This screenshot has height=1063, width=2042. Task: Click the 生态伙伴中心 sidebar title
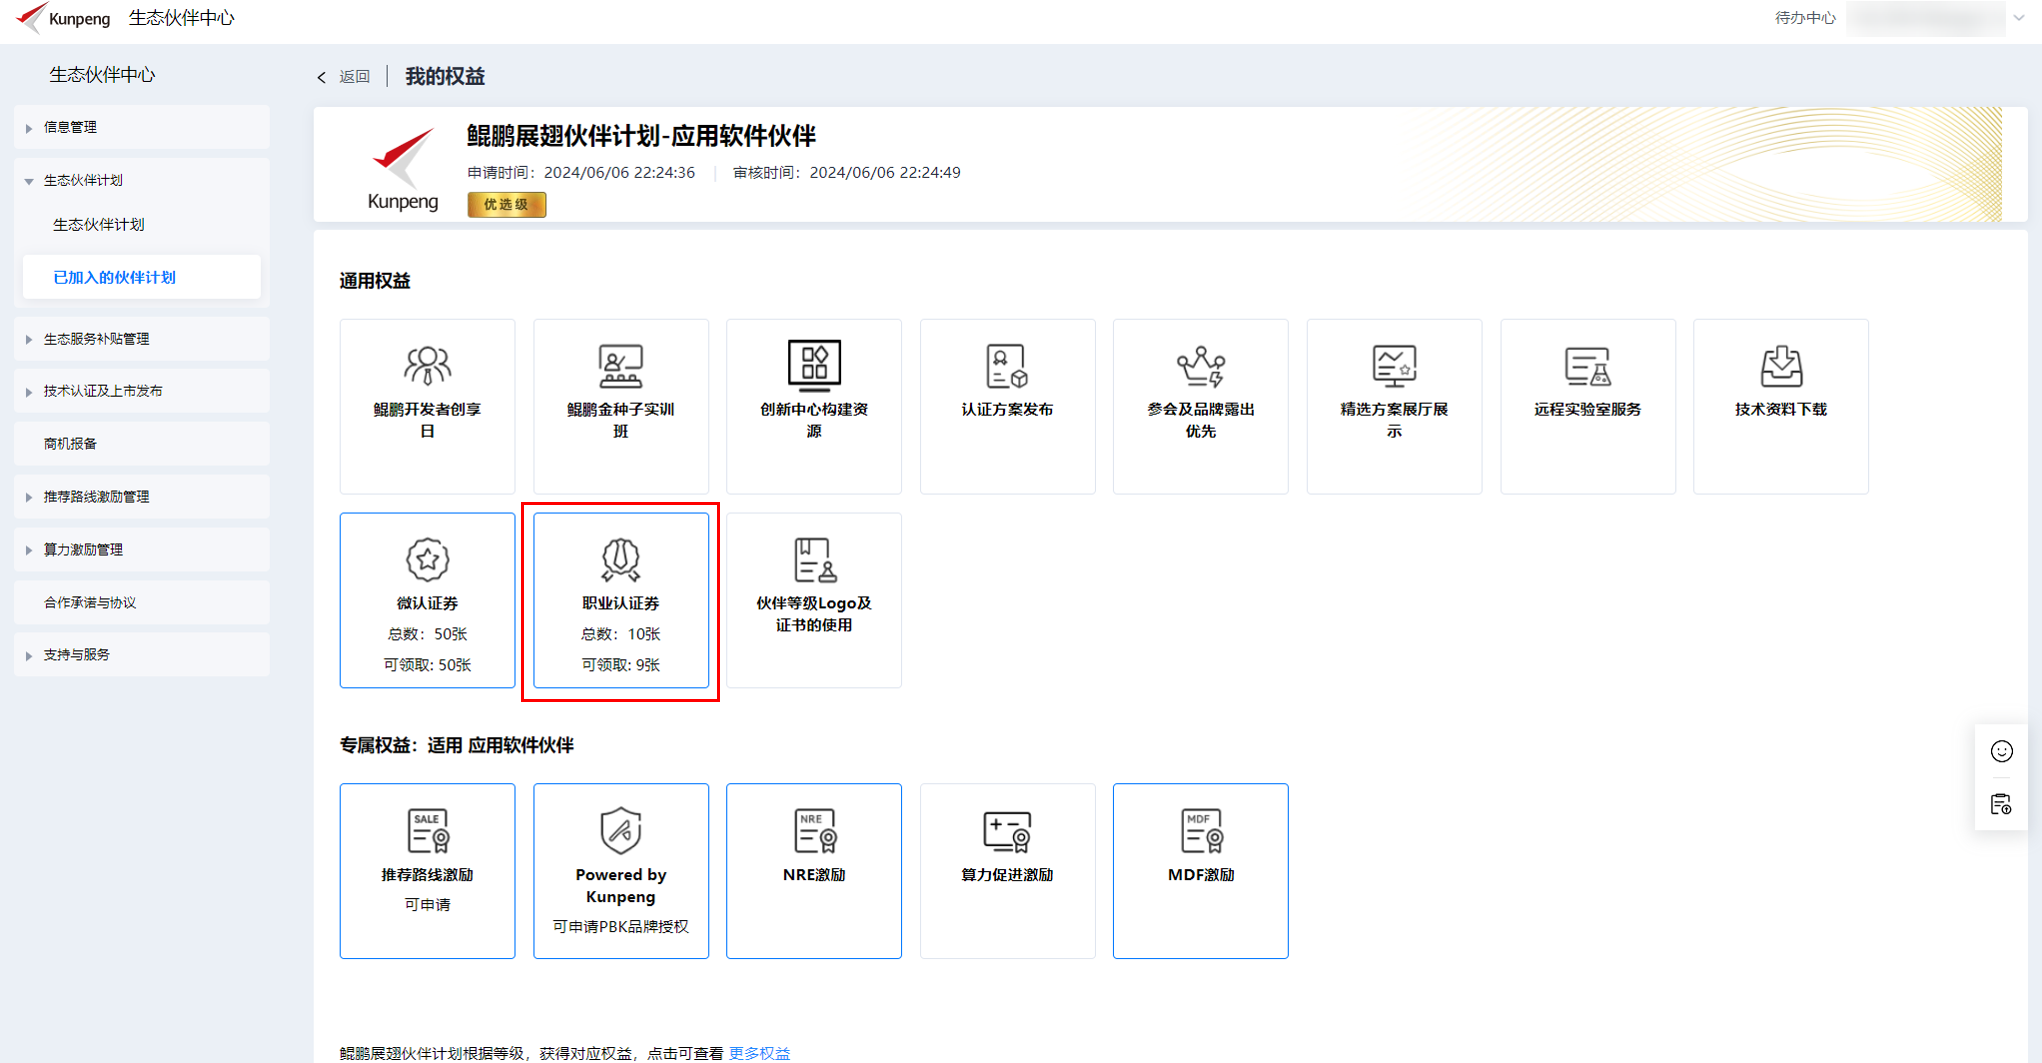102,75
